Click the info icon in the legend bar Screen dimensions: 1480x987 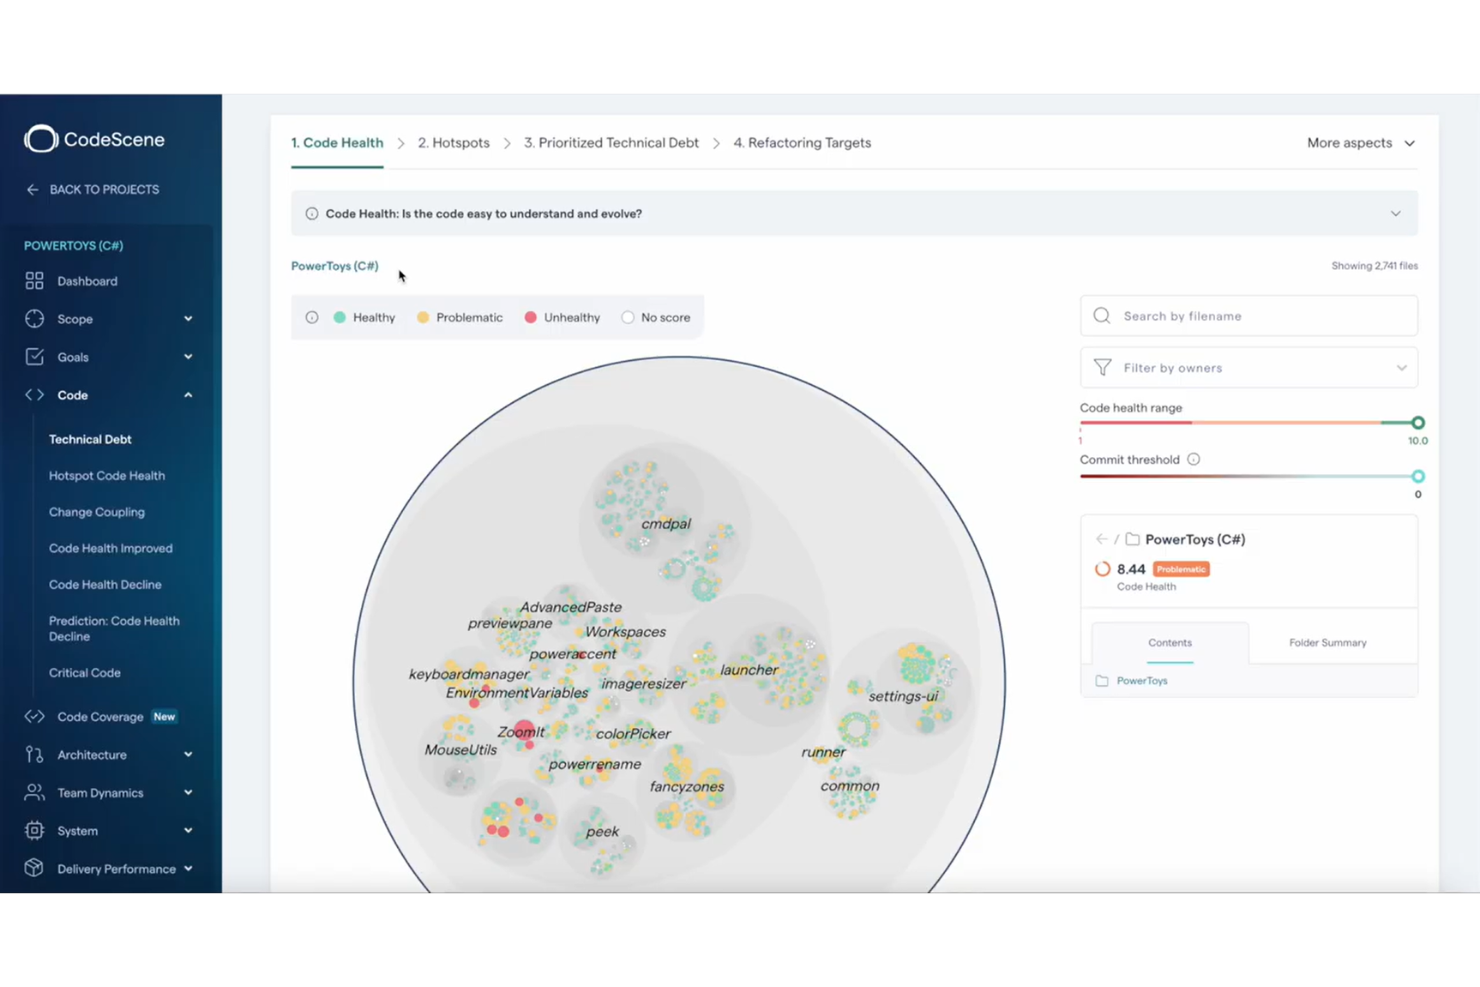(312, 317)
